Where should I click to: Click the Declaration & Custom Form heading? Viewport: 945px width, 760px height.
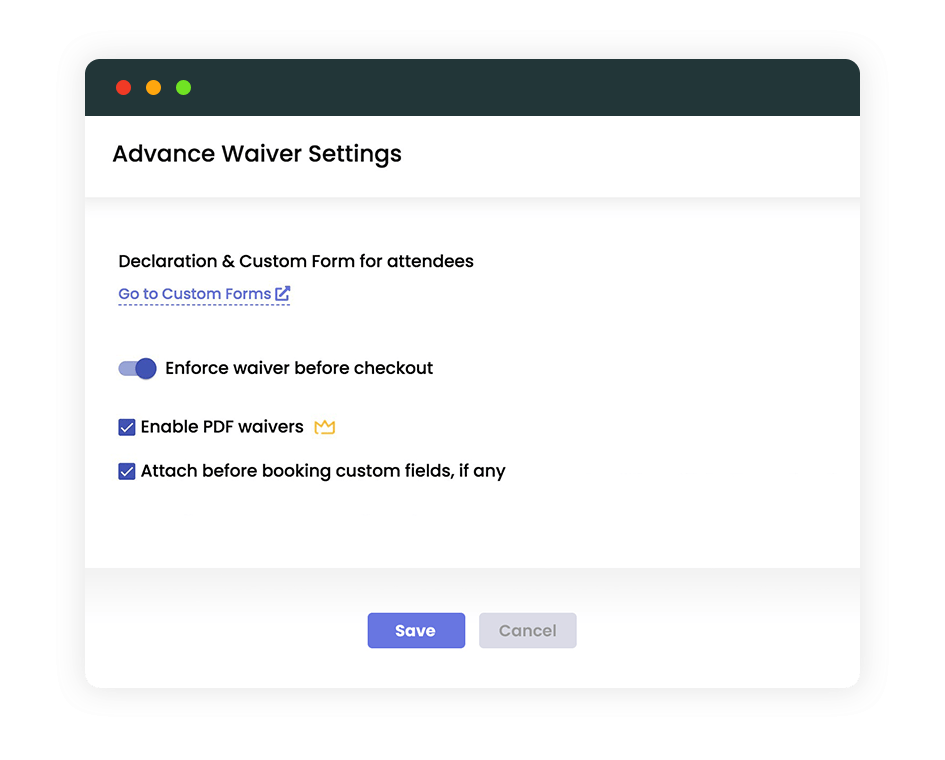(x=296, y=261)
